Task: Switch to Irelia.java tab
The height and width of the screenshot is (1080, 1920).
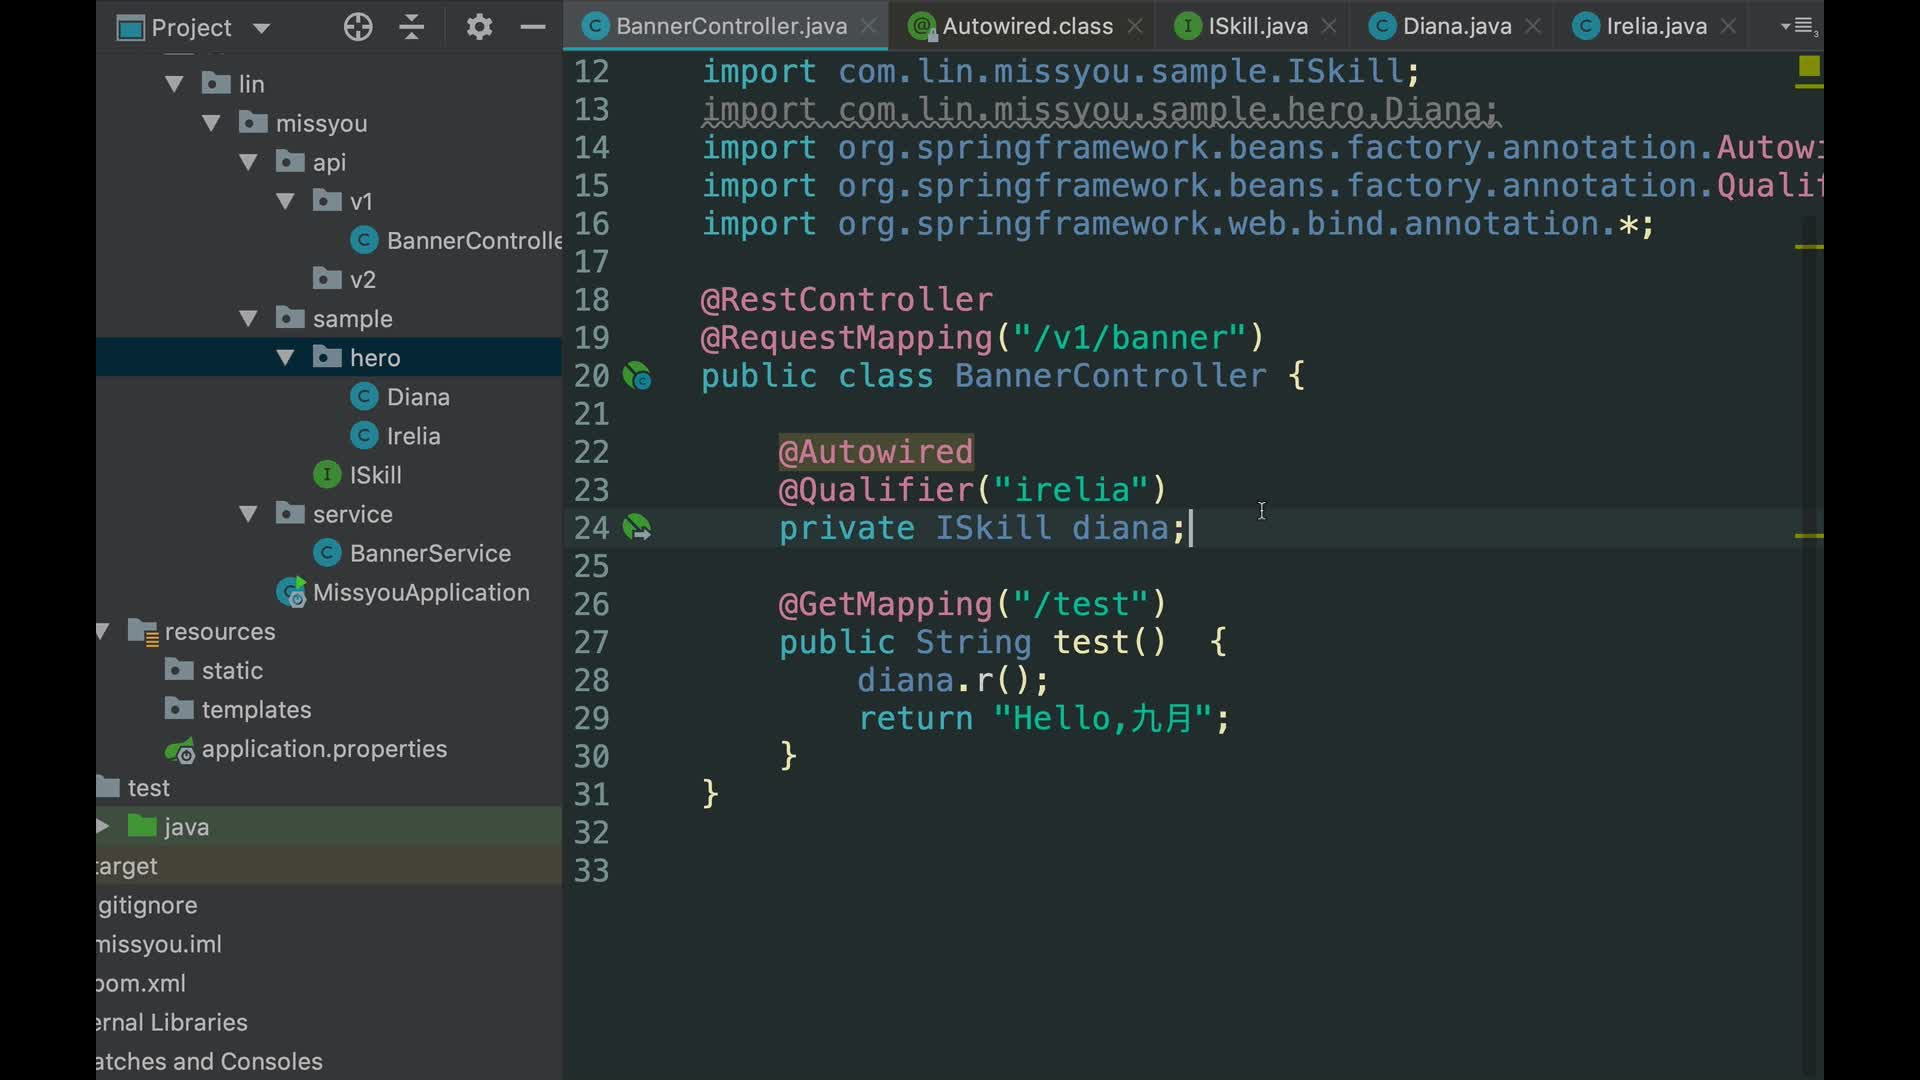Action: [x=1656, y=26]
